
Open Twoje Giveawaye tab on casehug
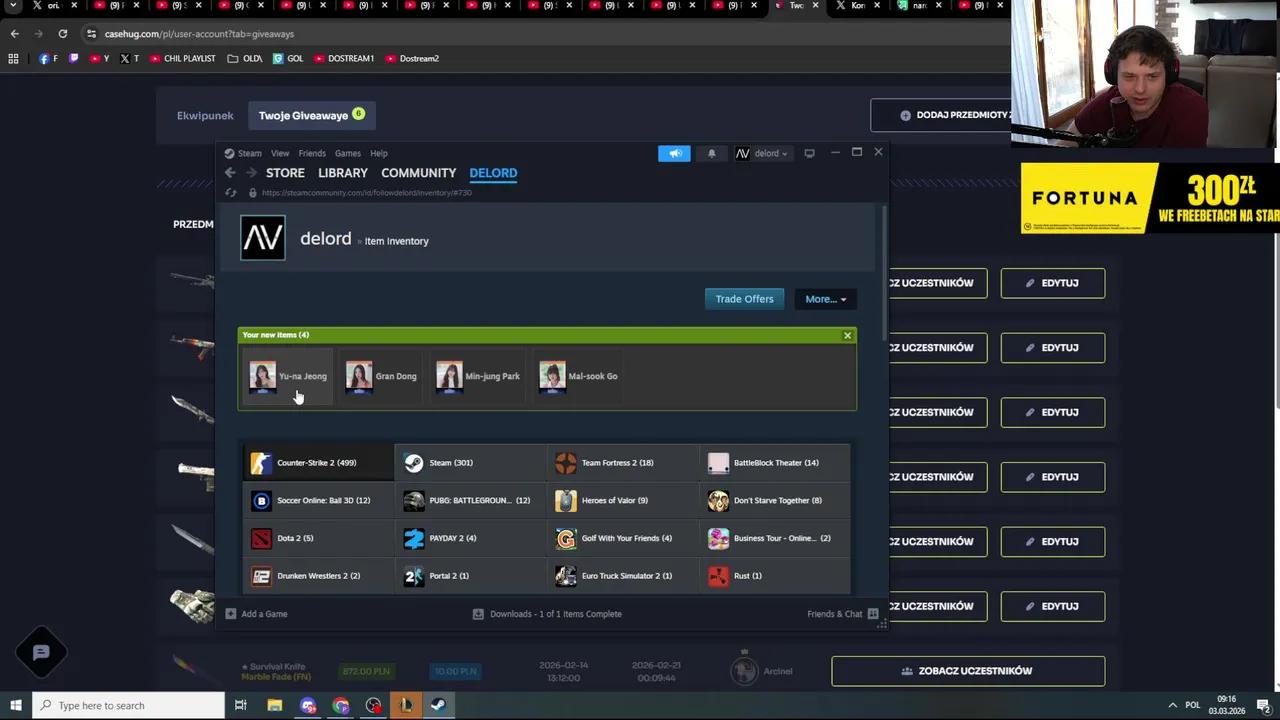311,115
